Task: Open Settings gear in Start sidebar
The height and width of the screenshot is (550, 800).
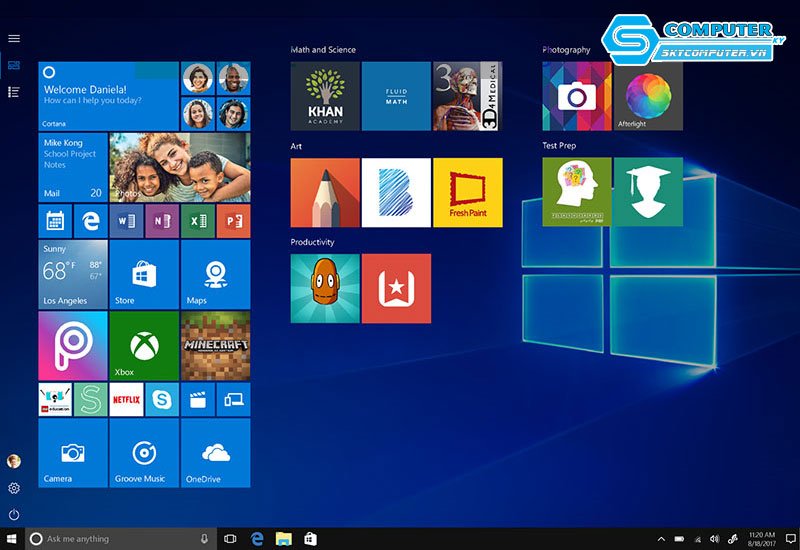Action: pos(14,488)
